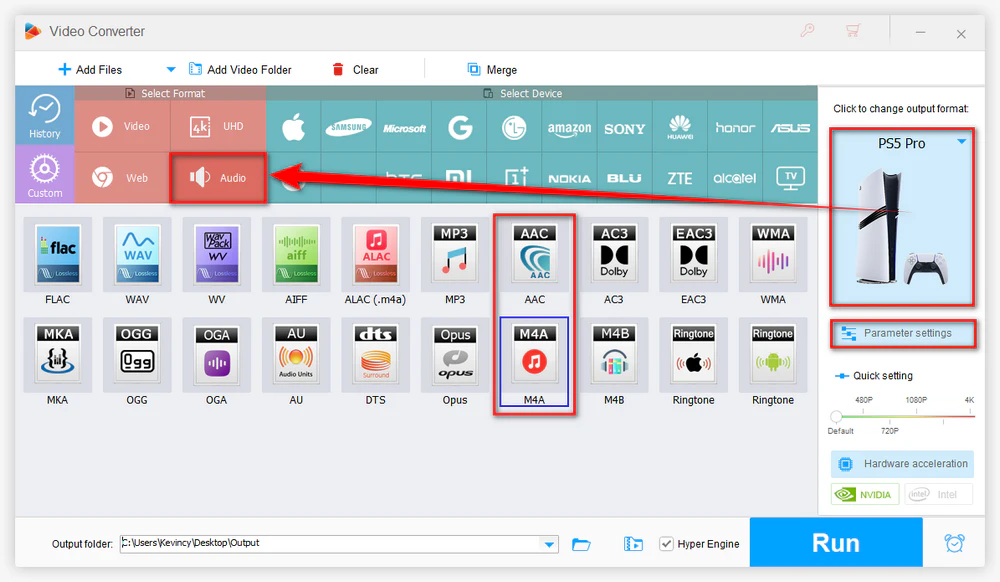
Task: Open the Sony device category
Action: tap(624, 127)
